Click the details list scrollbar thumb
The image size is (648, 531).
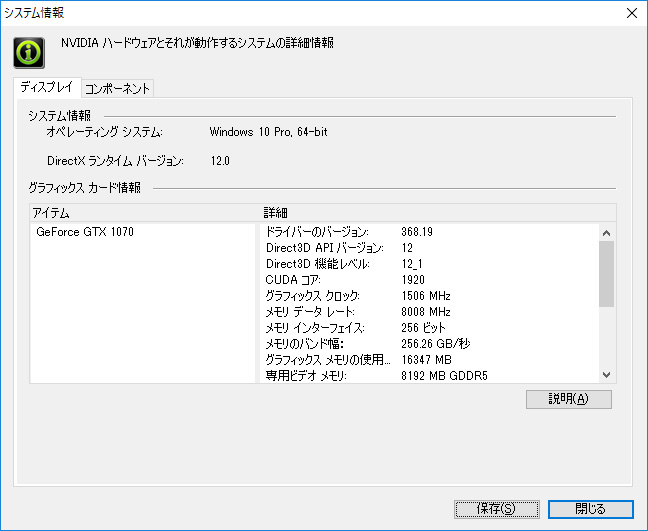tap(606, 274)
